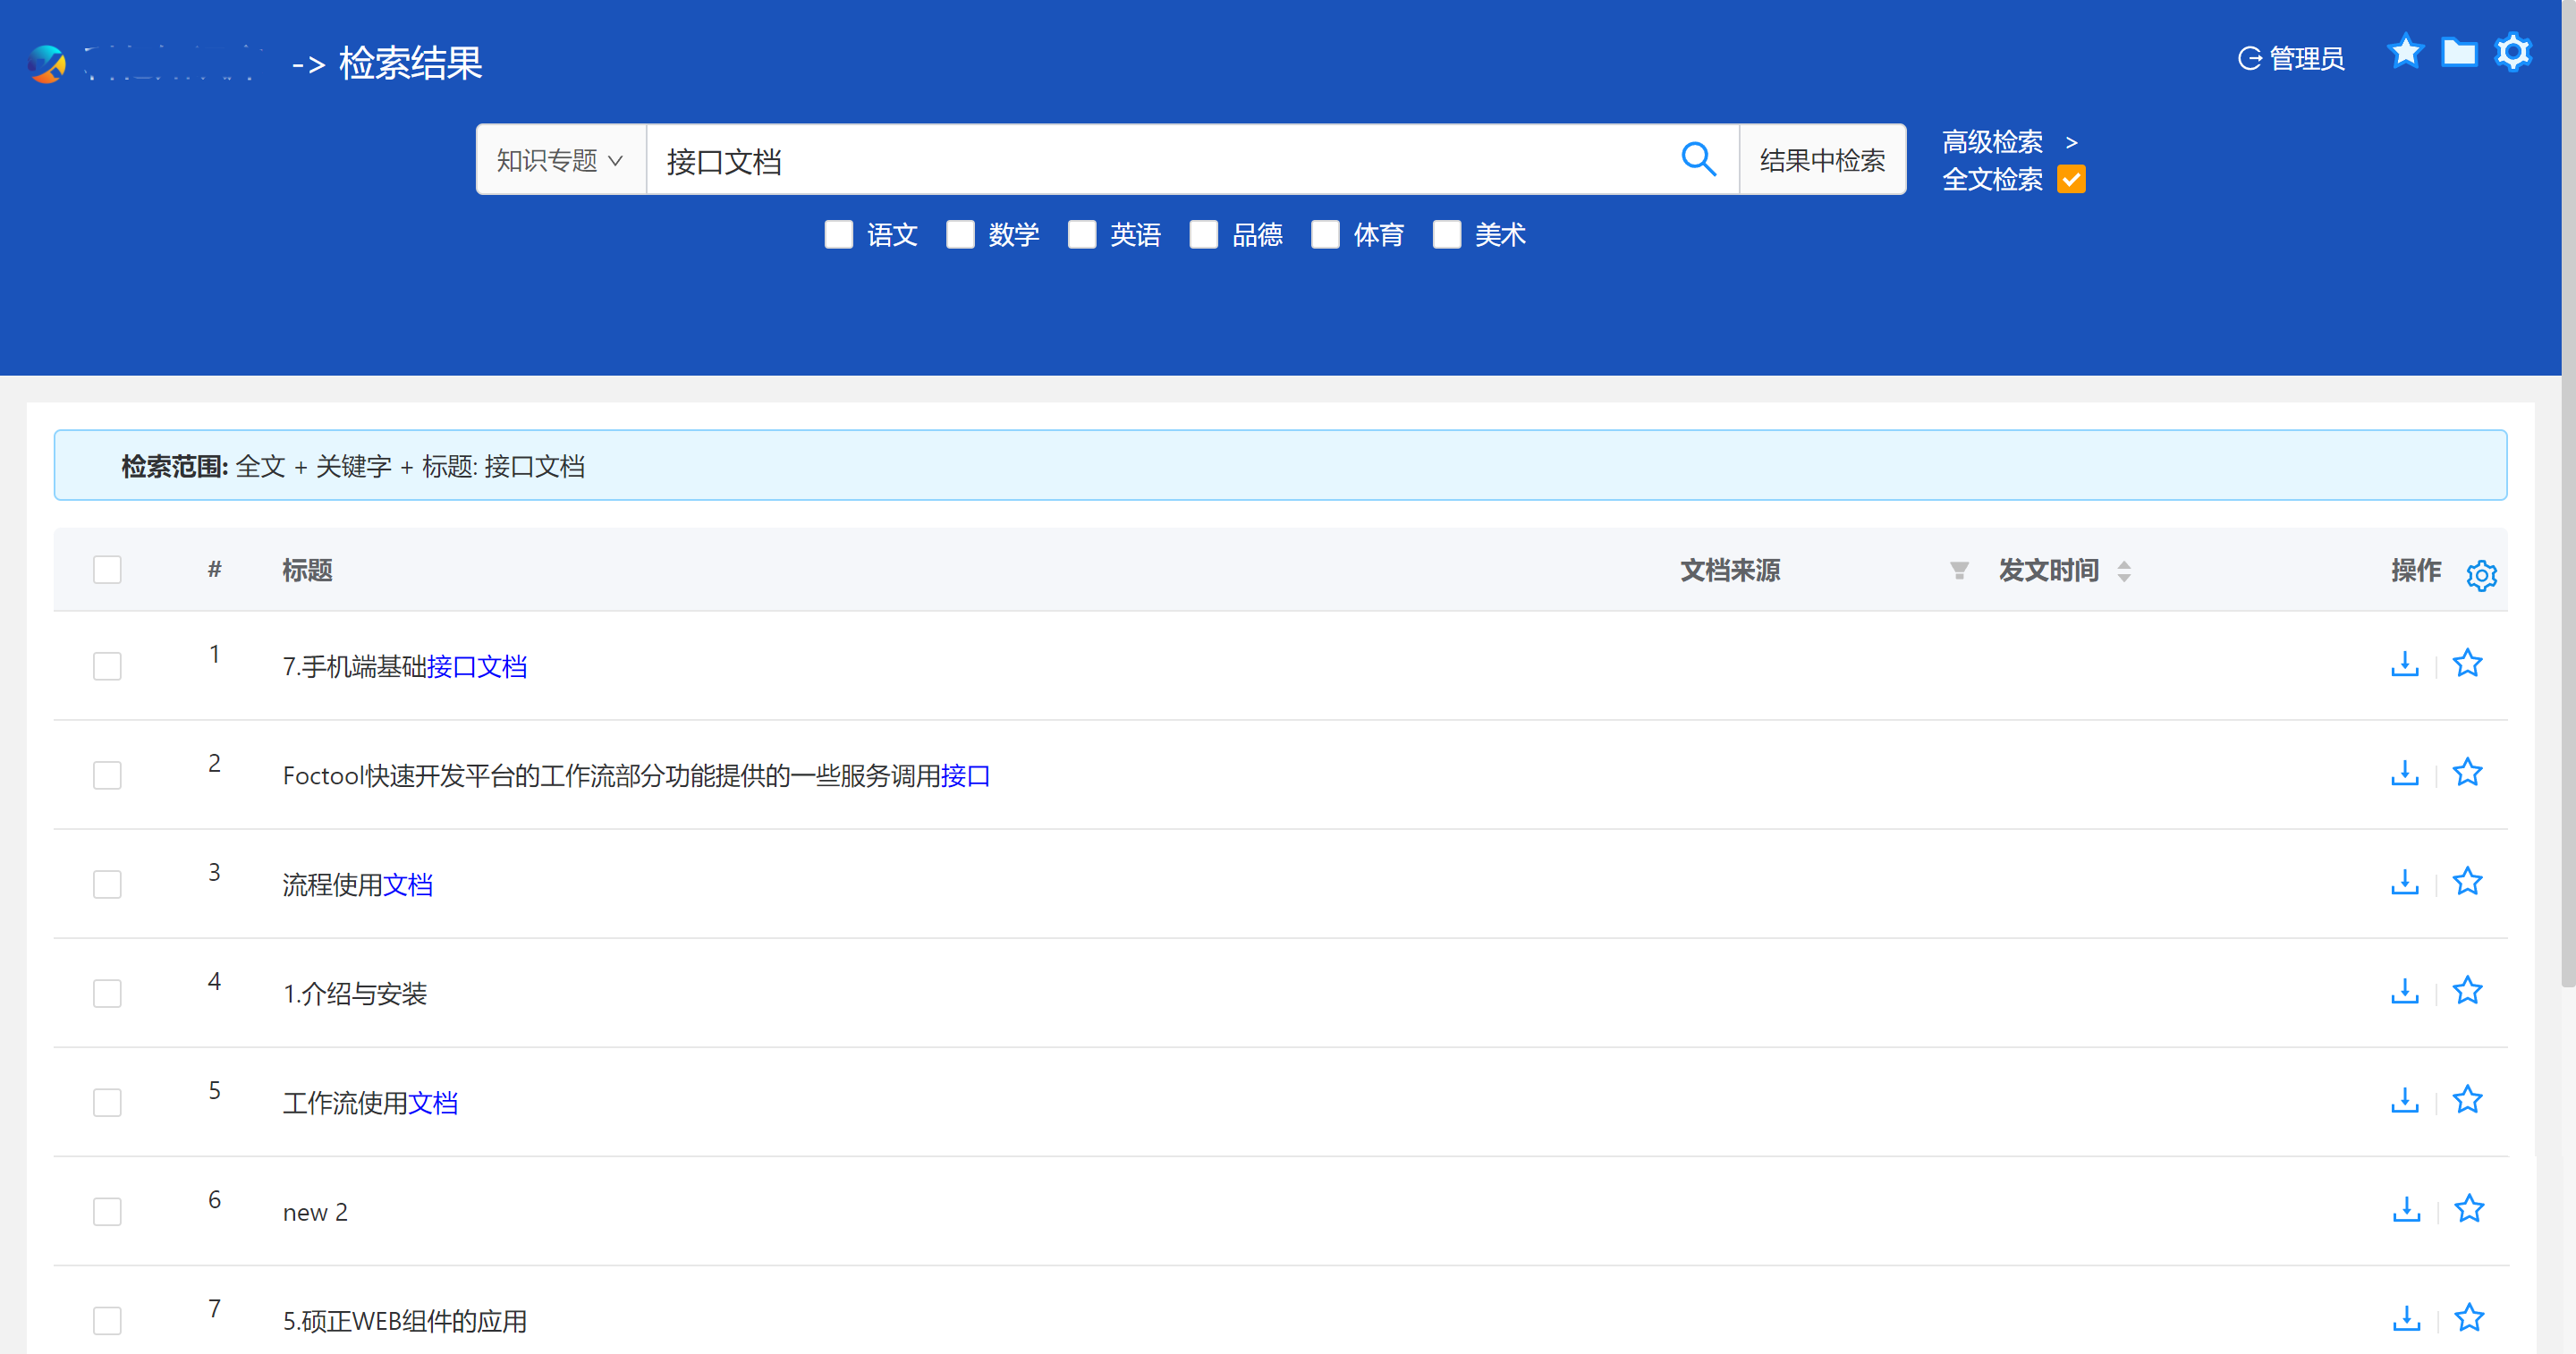Click the magnifier search icon
The width and height of the screenshot is (2576, 1354).
pyautogui.click(x=1698, y=159)
